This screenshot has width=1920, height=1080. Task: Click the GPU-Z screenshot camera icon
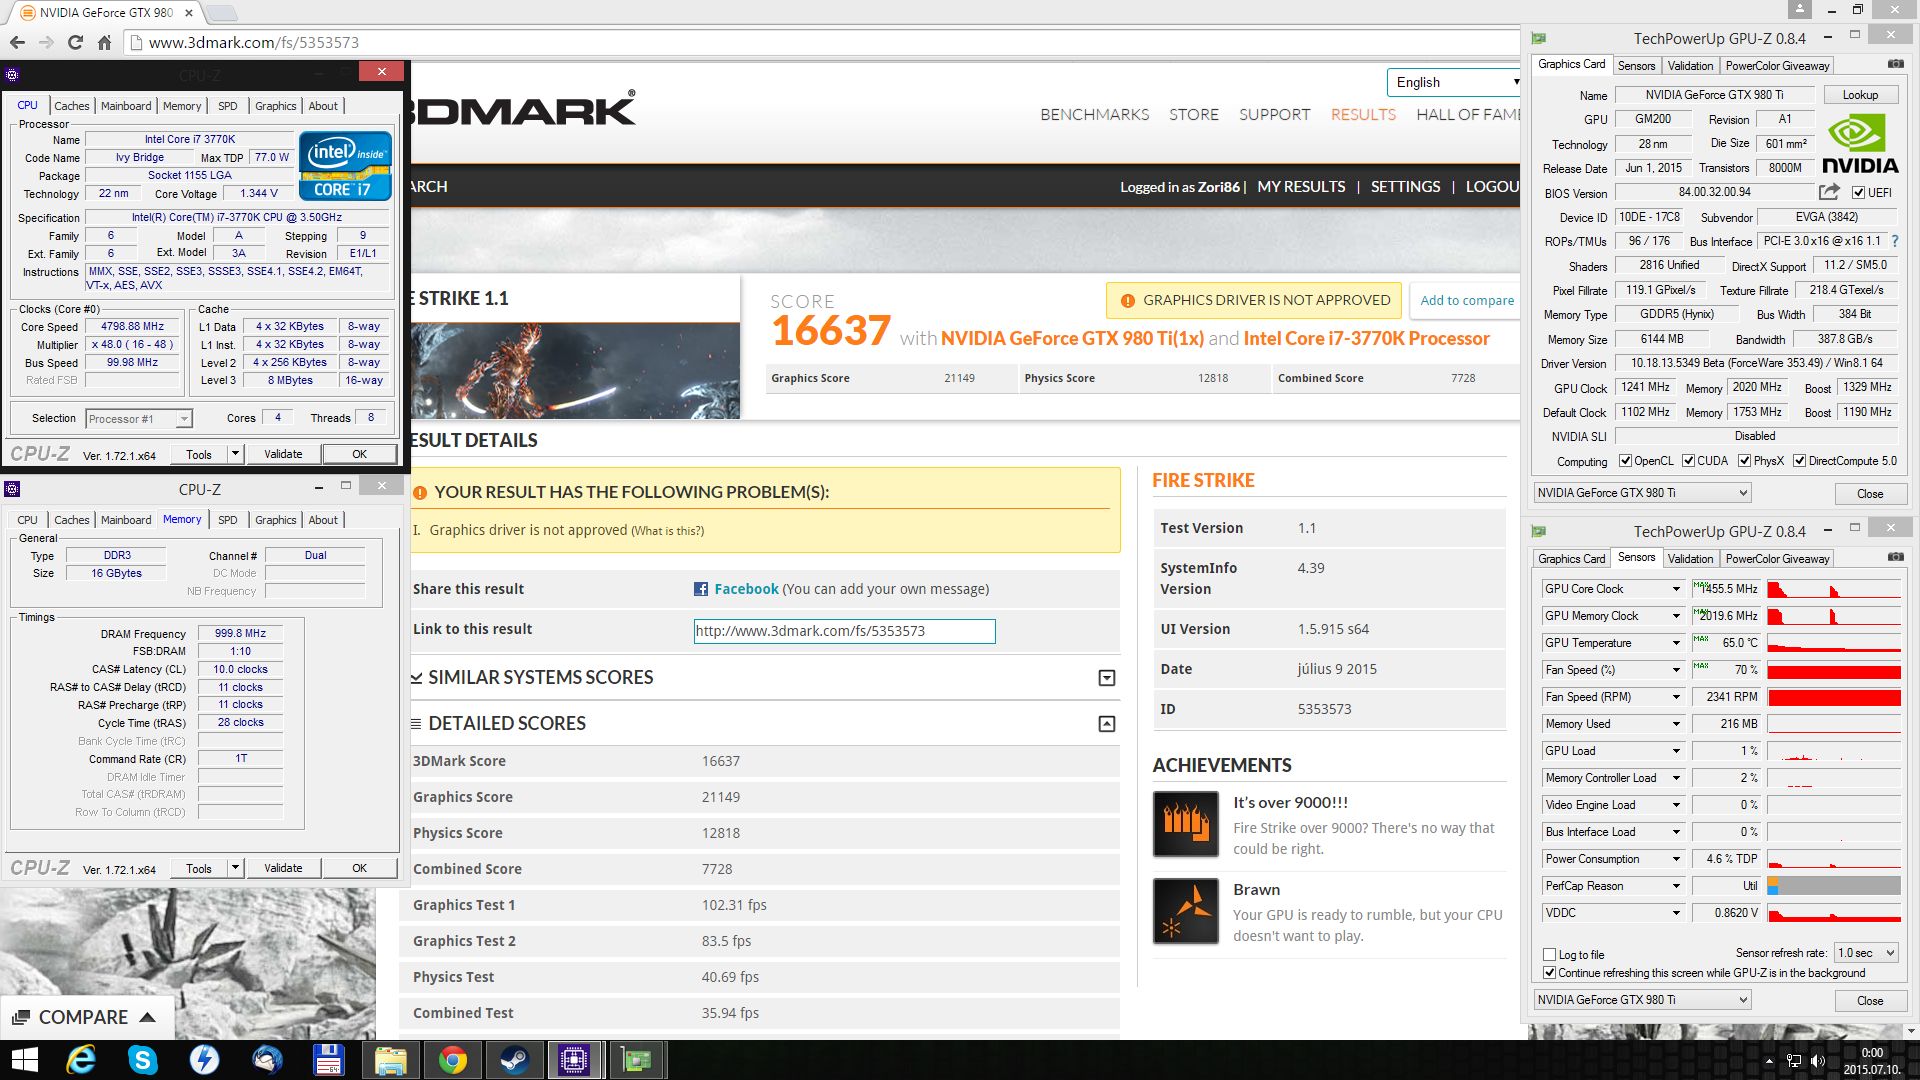coord(1895,64)
